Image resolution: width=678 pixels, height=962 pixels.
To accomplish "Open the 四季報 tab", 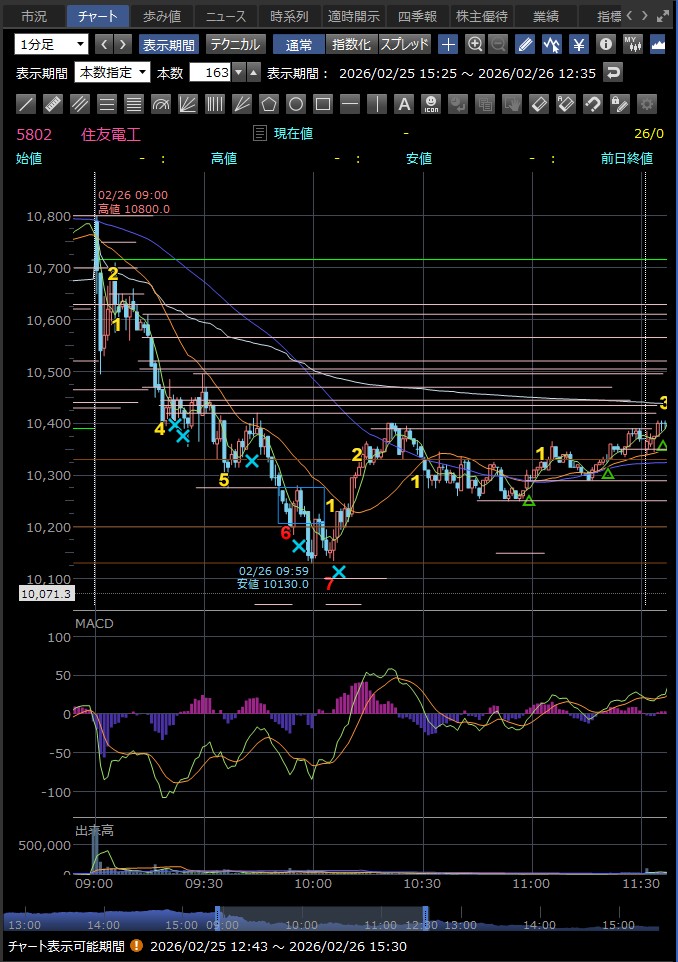I will tap(417, 16).
